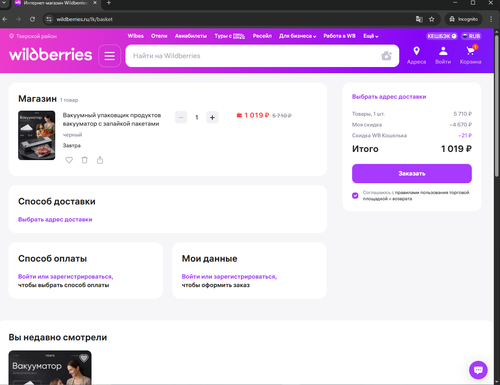Click the camera photo search icon

point(386,56)
